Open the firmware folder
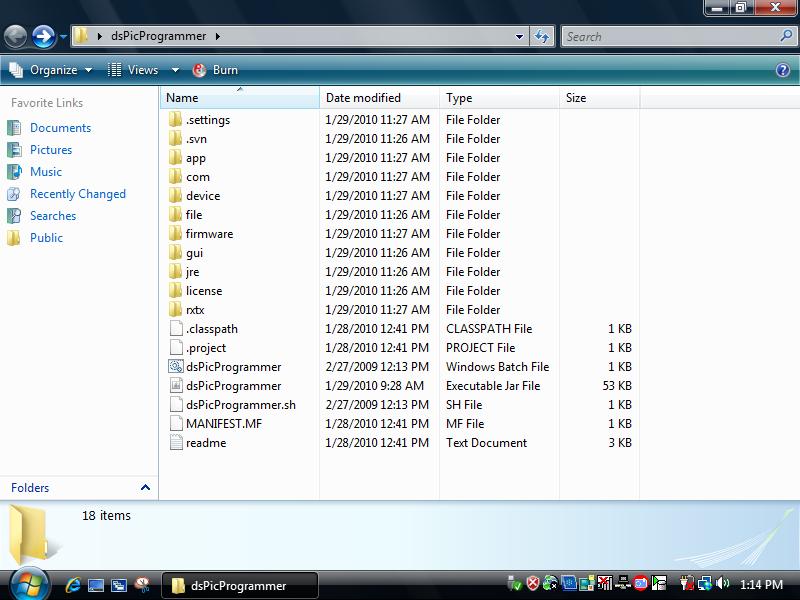This screenshot has width=800, height=600. pyautogui.click(x=209, y=234)
